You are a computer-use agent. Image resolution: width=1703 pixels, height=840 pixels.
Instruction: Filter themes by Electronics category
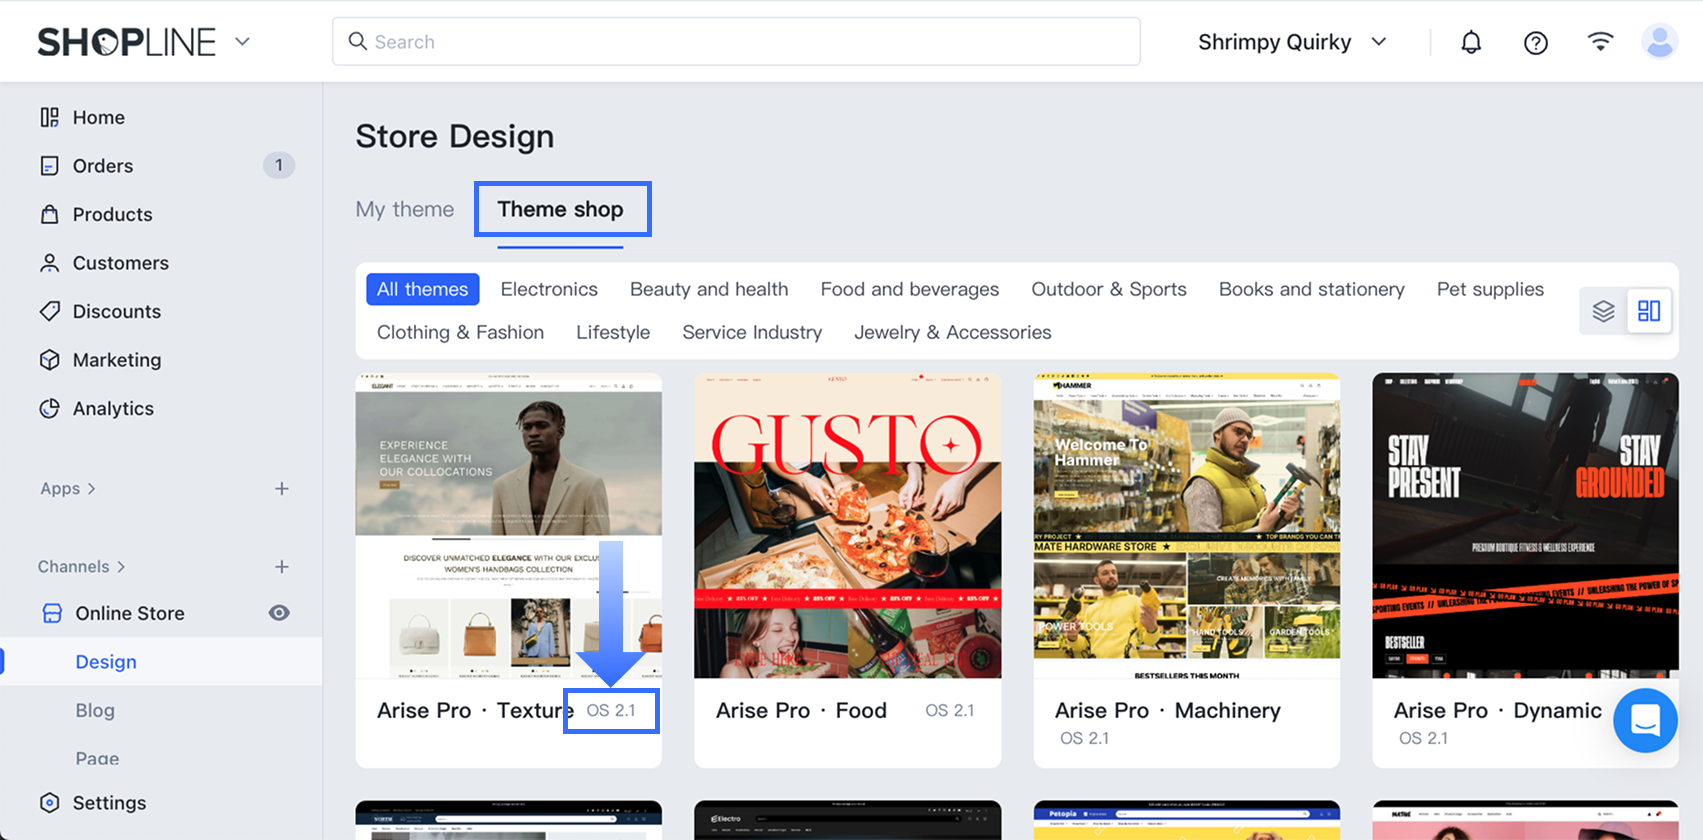(x=549, y=289)
